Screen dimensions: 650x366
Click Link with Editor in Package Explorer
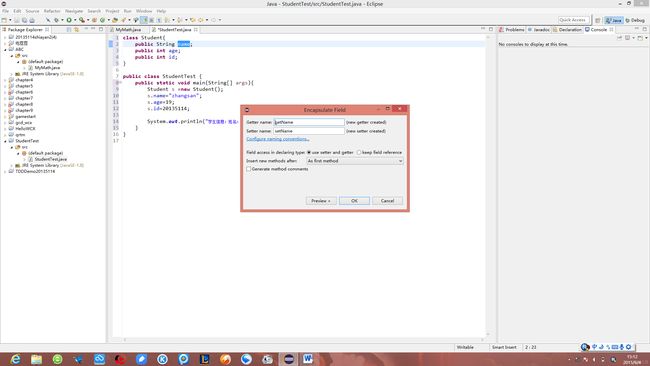pos(76,29)
